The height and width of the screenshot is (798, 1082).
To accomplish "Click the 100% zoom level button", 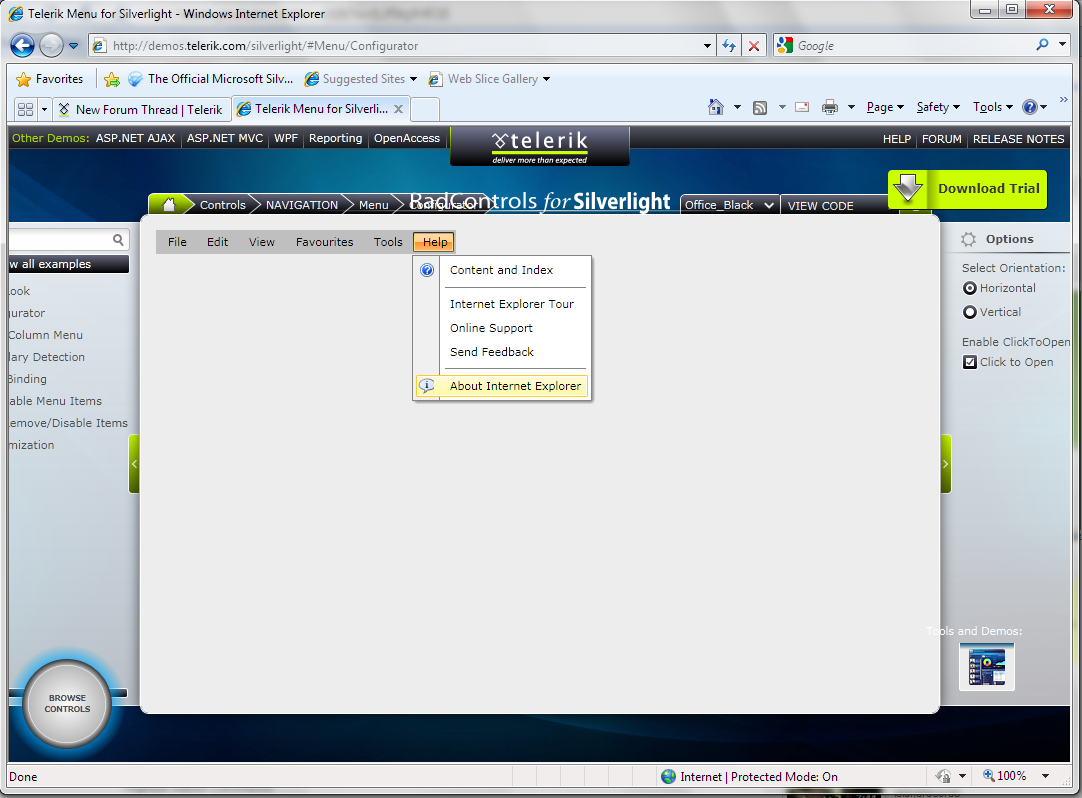I will (1005, 776).
